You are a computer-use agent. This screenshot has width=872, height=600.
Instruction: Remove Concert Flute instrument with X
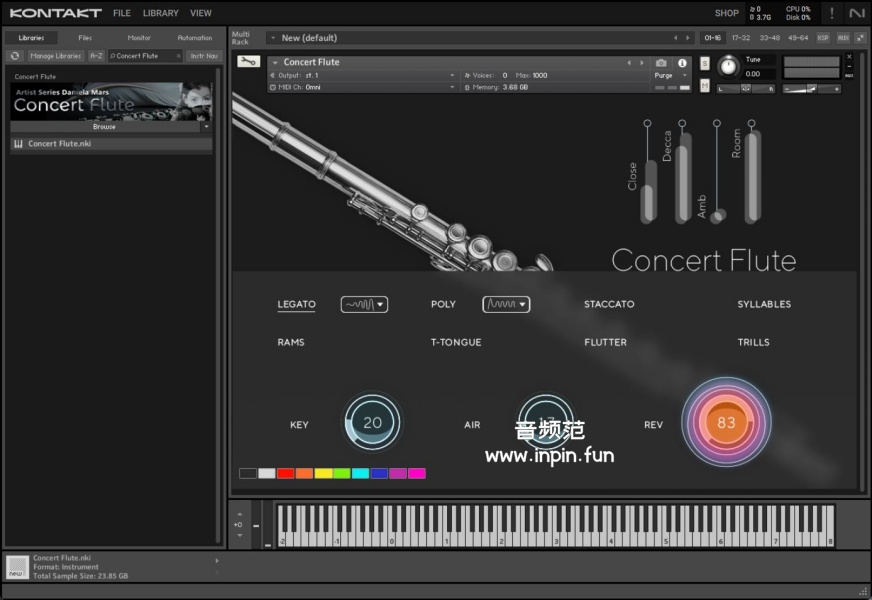[x=849, y=57]
